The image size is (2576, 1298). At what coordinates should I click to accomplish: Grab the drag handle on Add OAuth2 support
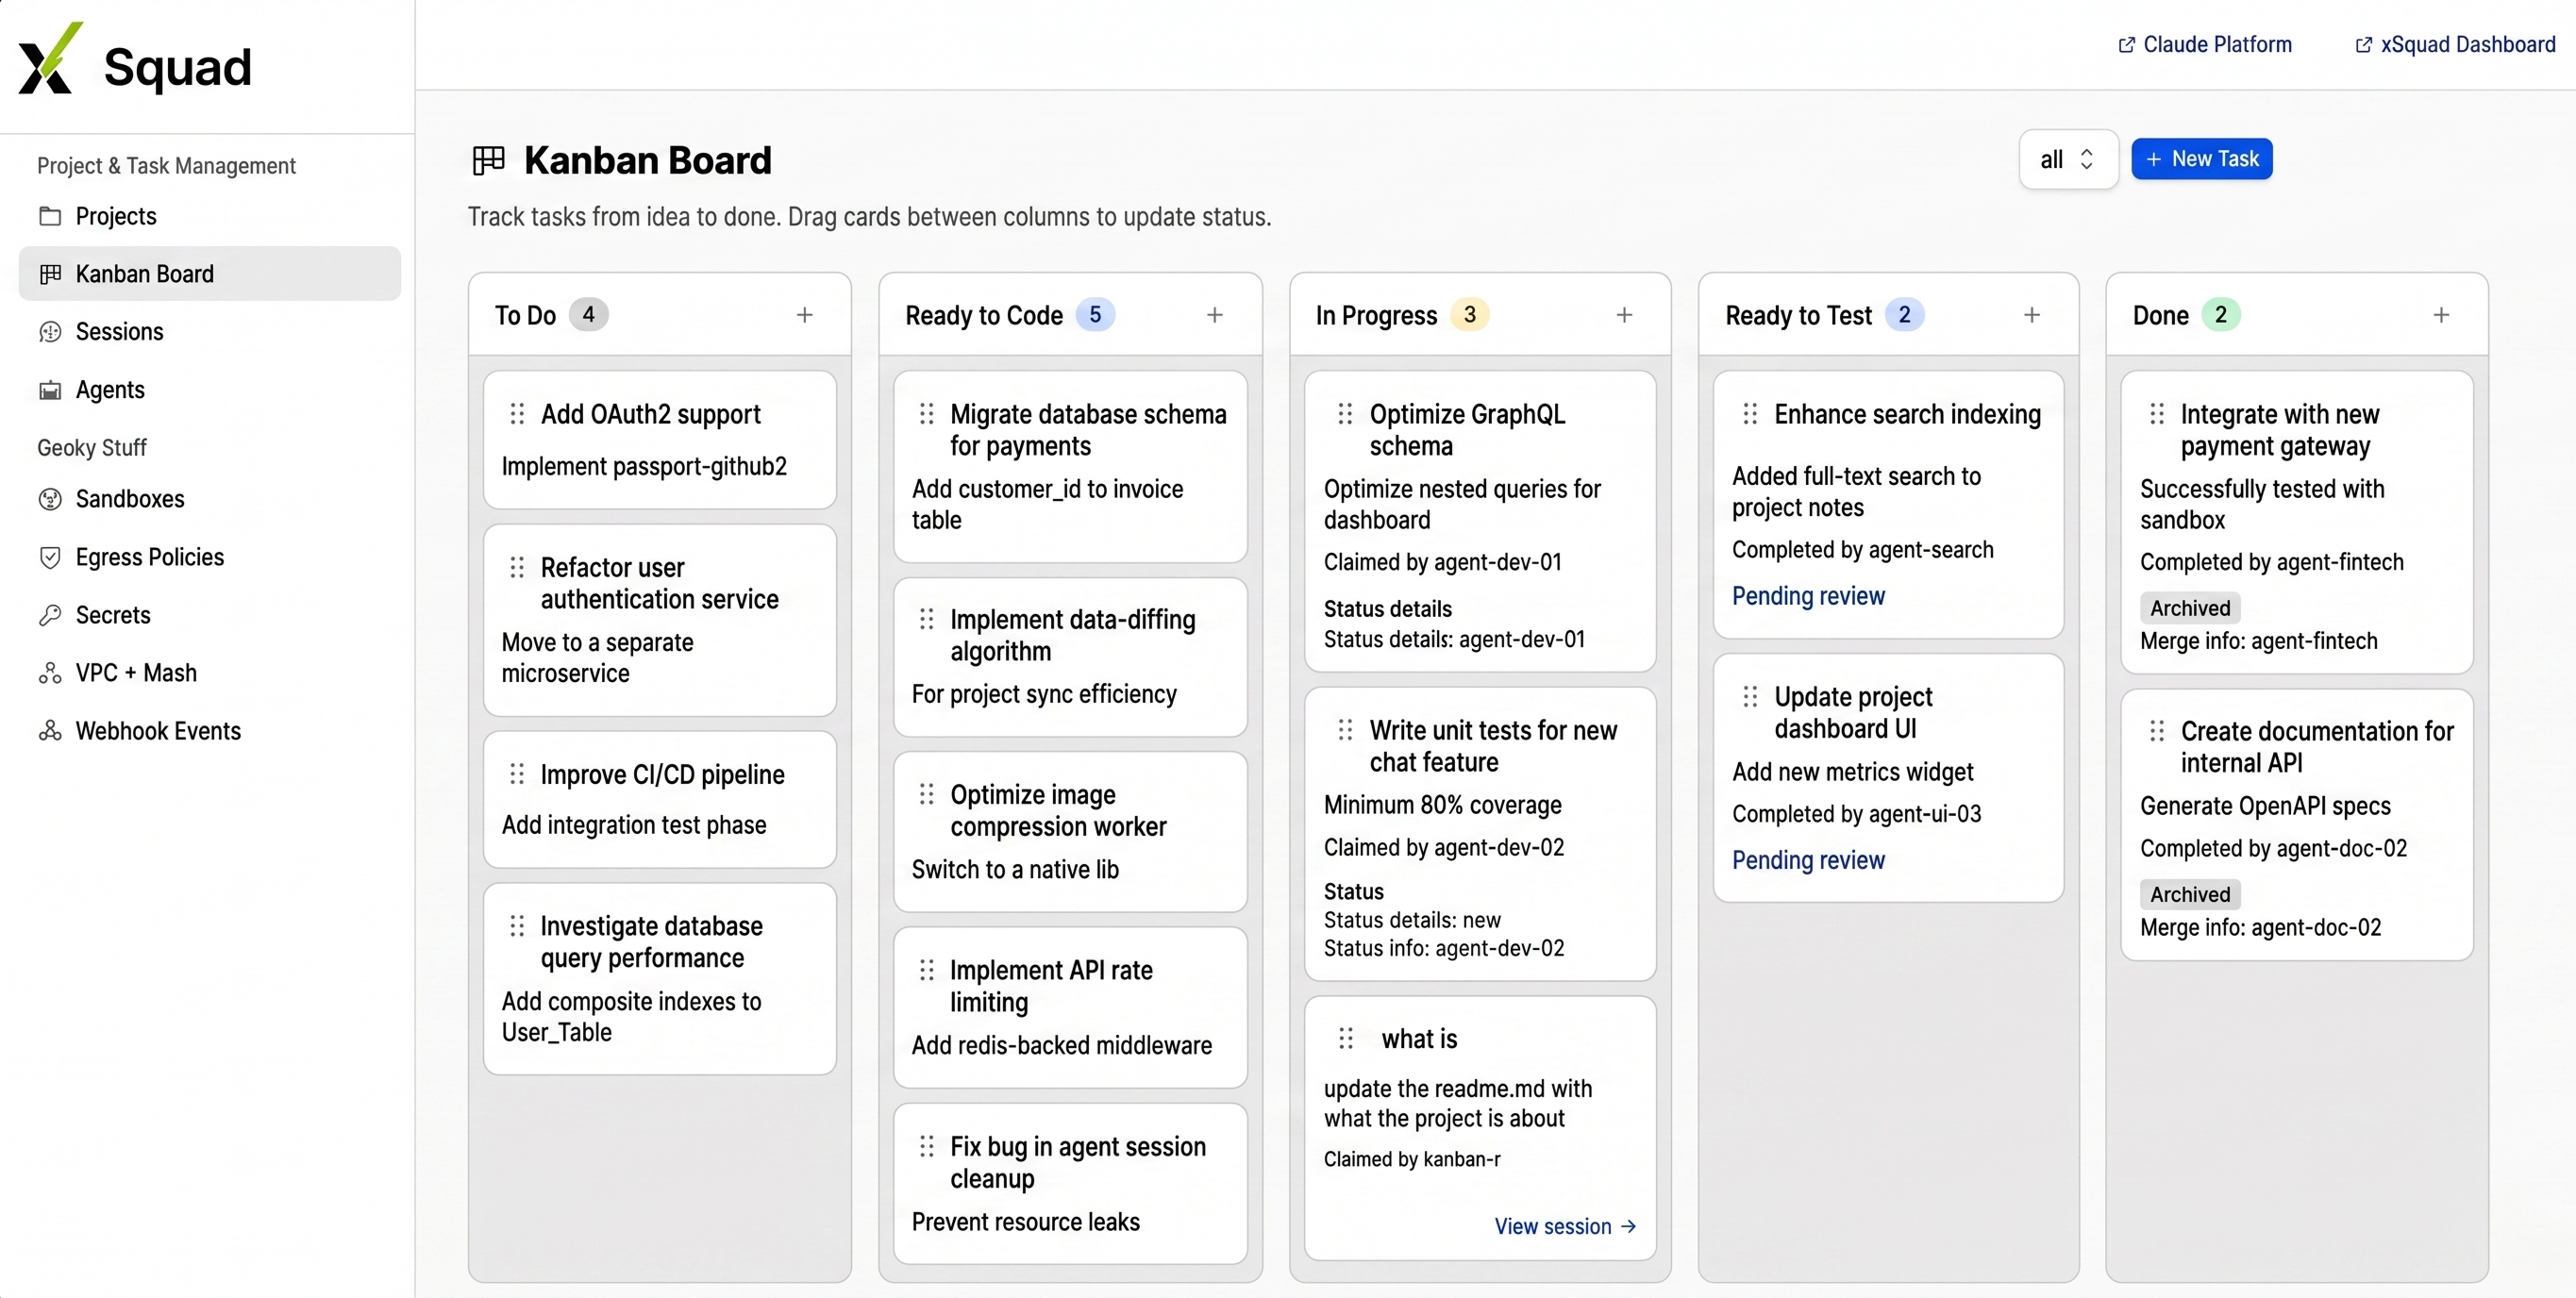coord(517,414)
